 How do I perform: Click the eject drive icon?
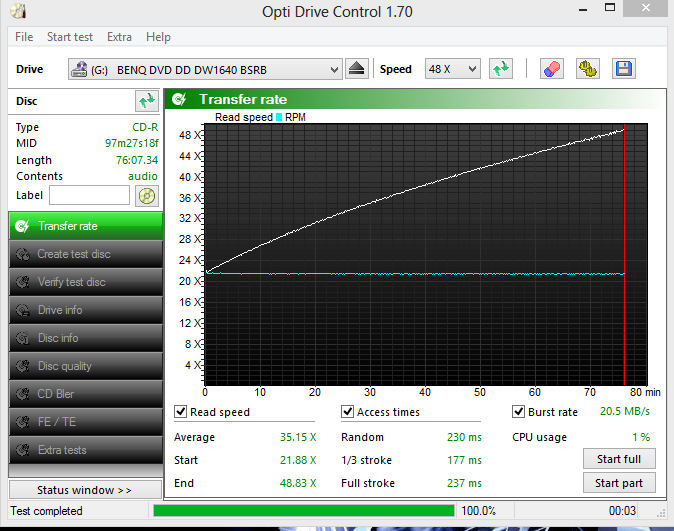(357, 69)
